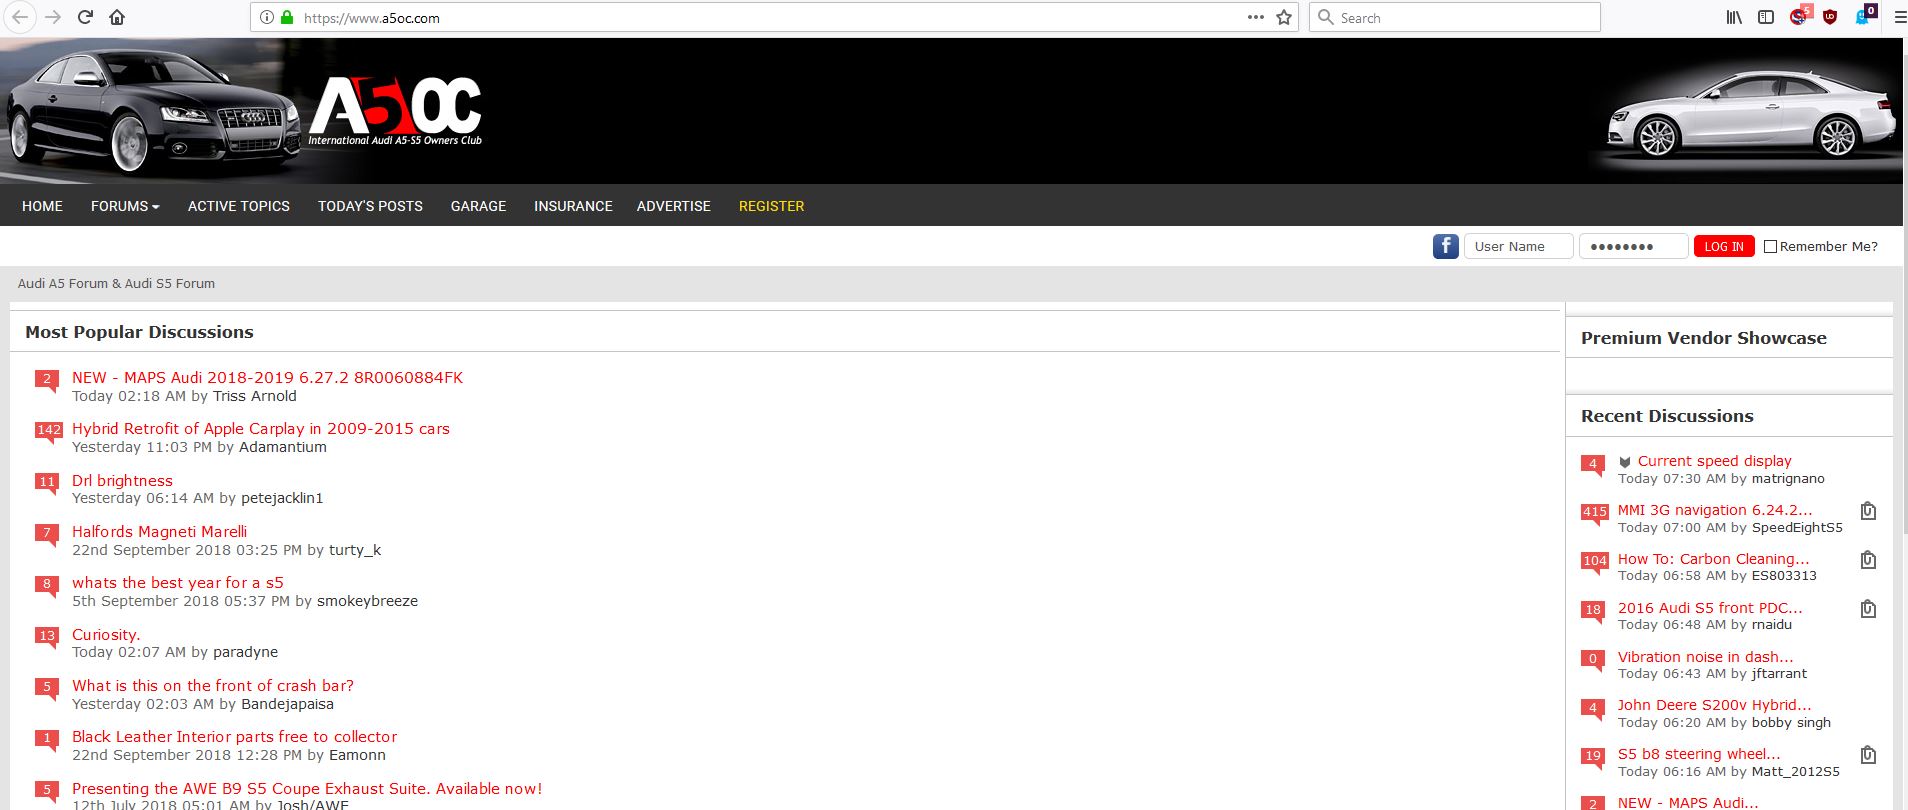
Task: Click reply count bubble 415 in Recent Discussions
Action: (x=1594, y=513)
